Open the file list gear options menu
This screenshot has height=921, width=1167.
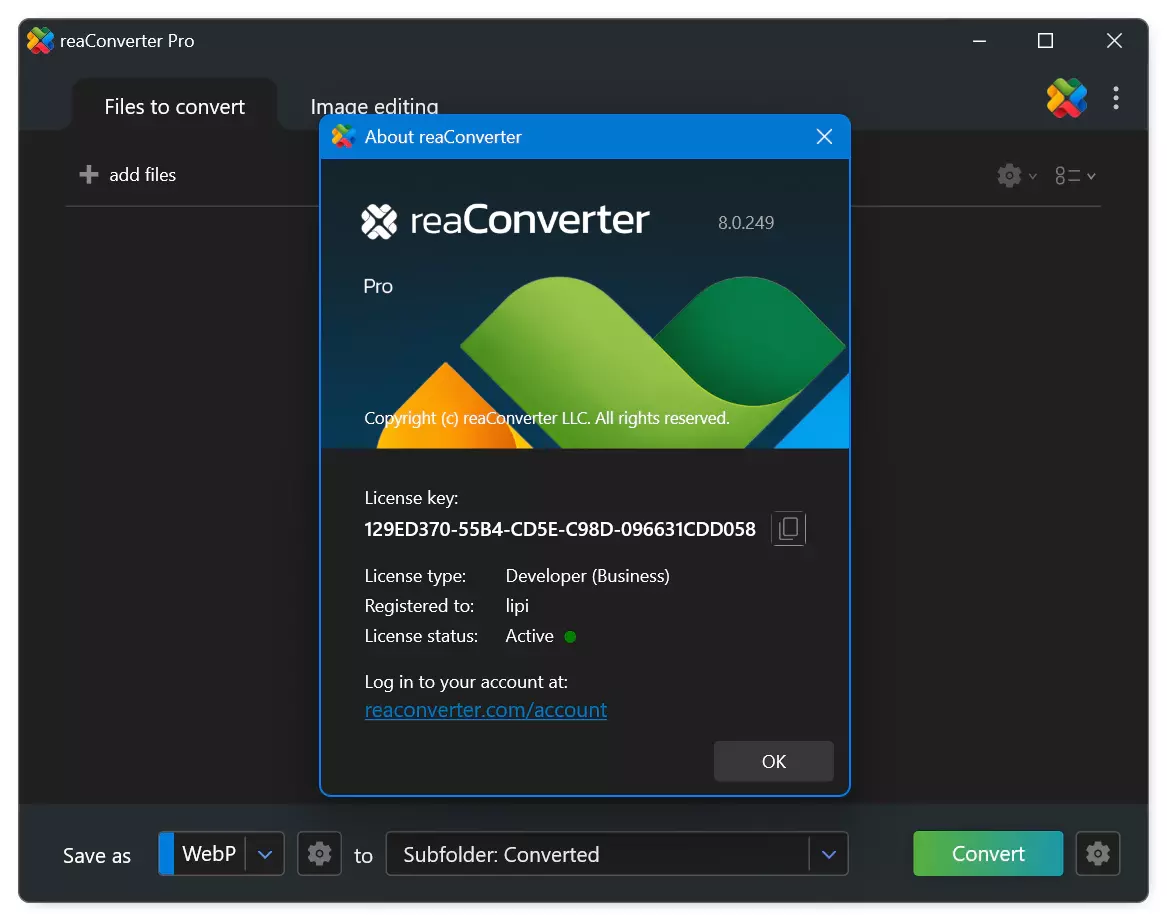point(1016,176)
